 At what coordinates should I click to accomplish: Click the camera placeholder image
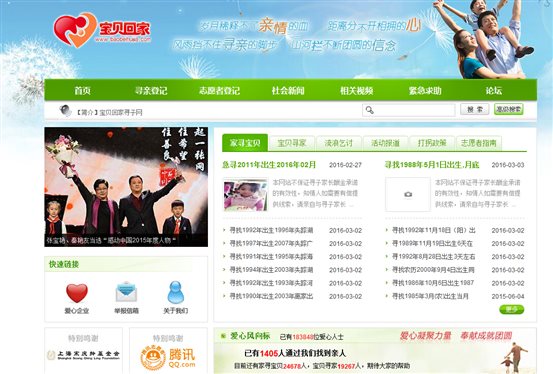pos(408,194)
